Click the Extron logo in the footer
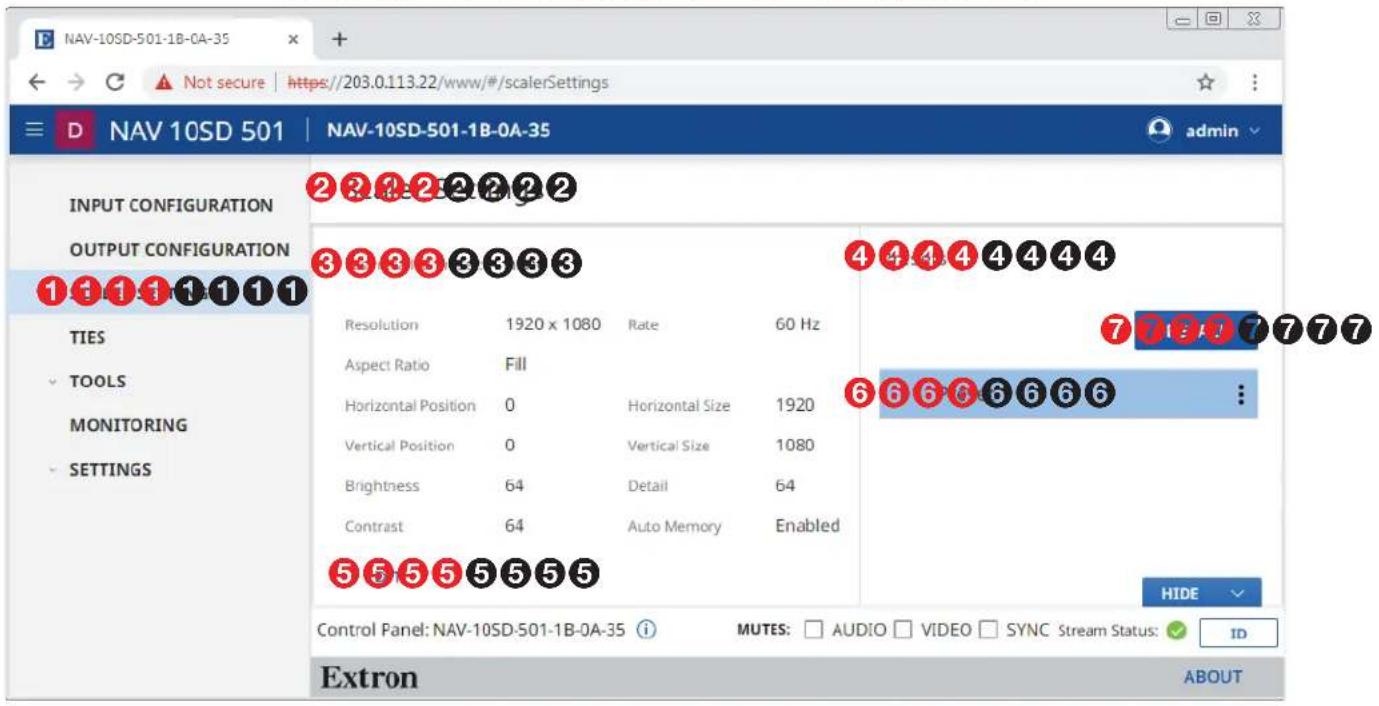1379x706 pixels. pyautogui.click(x=369, y=677)
